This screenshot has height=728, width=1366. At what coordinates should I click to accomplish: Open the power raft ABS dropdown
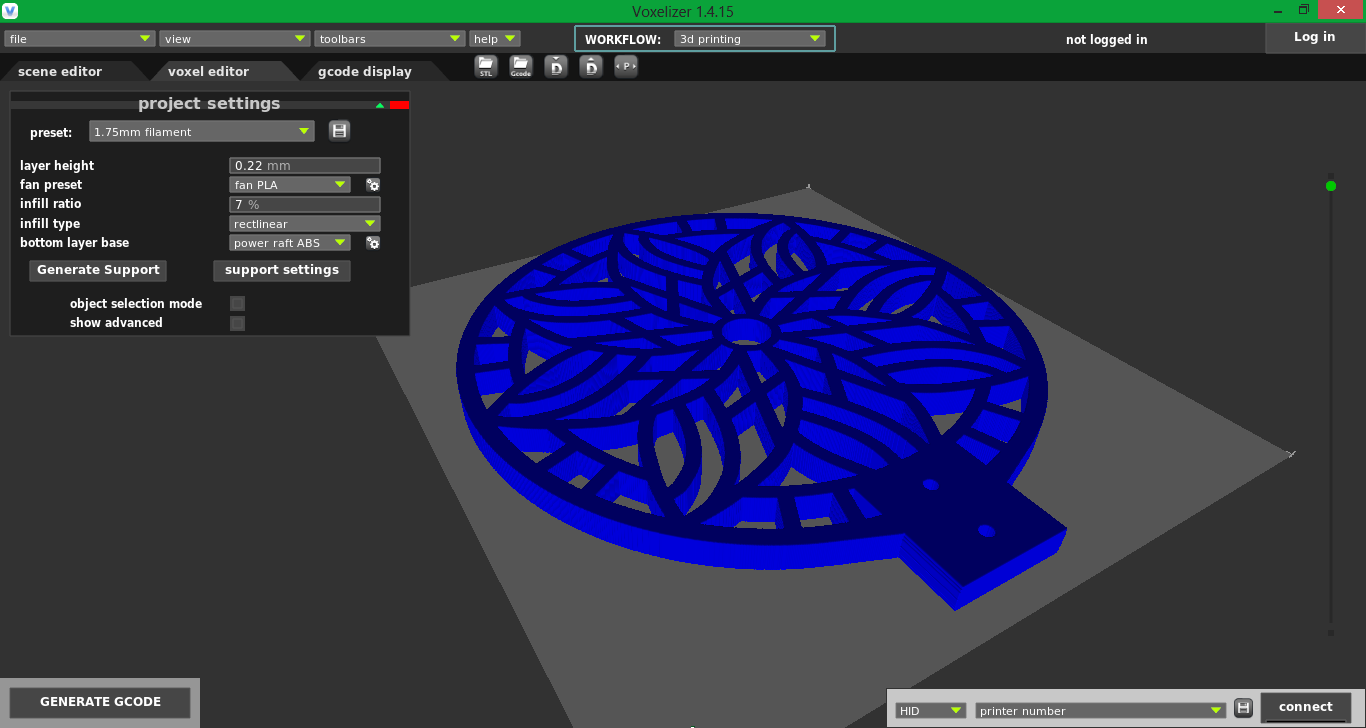point(290,243)
